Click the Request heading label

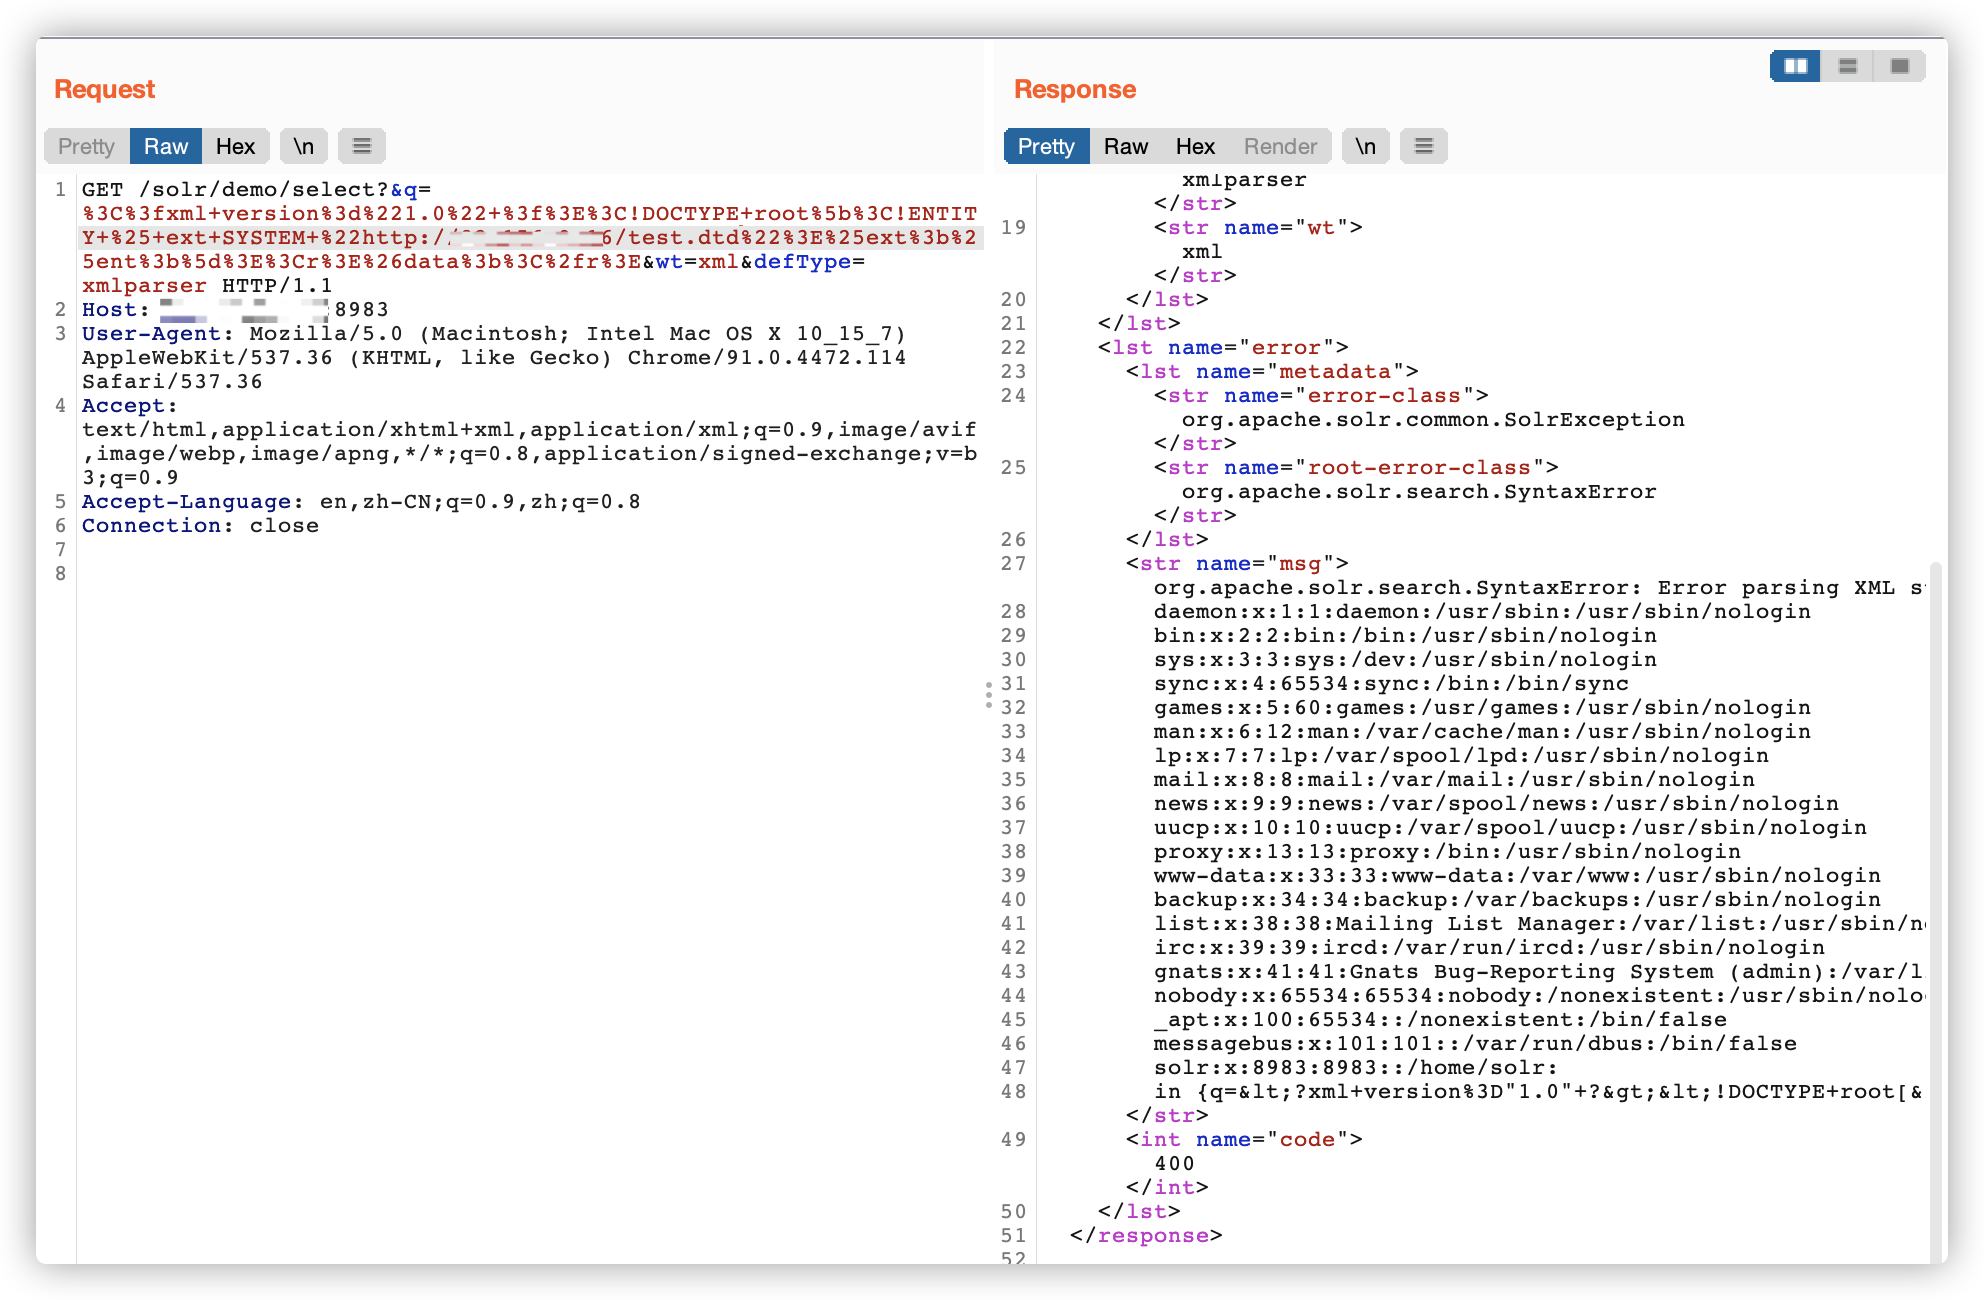105,89
